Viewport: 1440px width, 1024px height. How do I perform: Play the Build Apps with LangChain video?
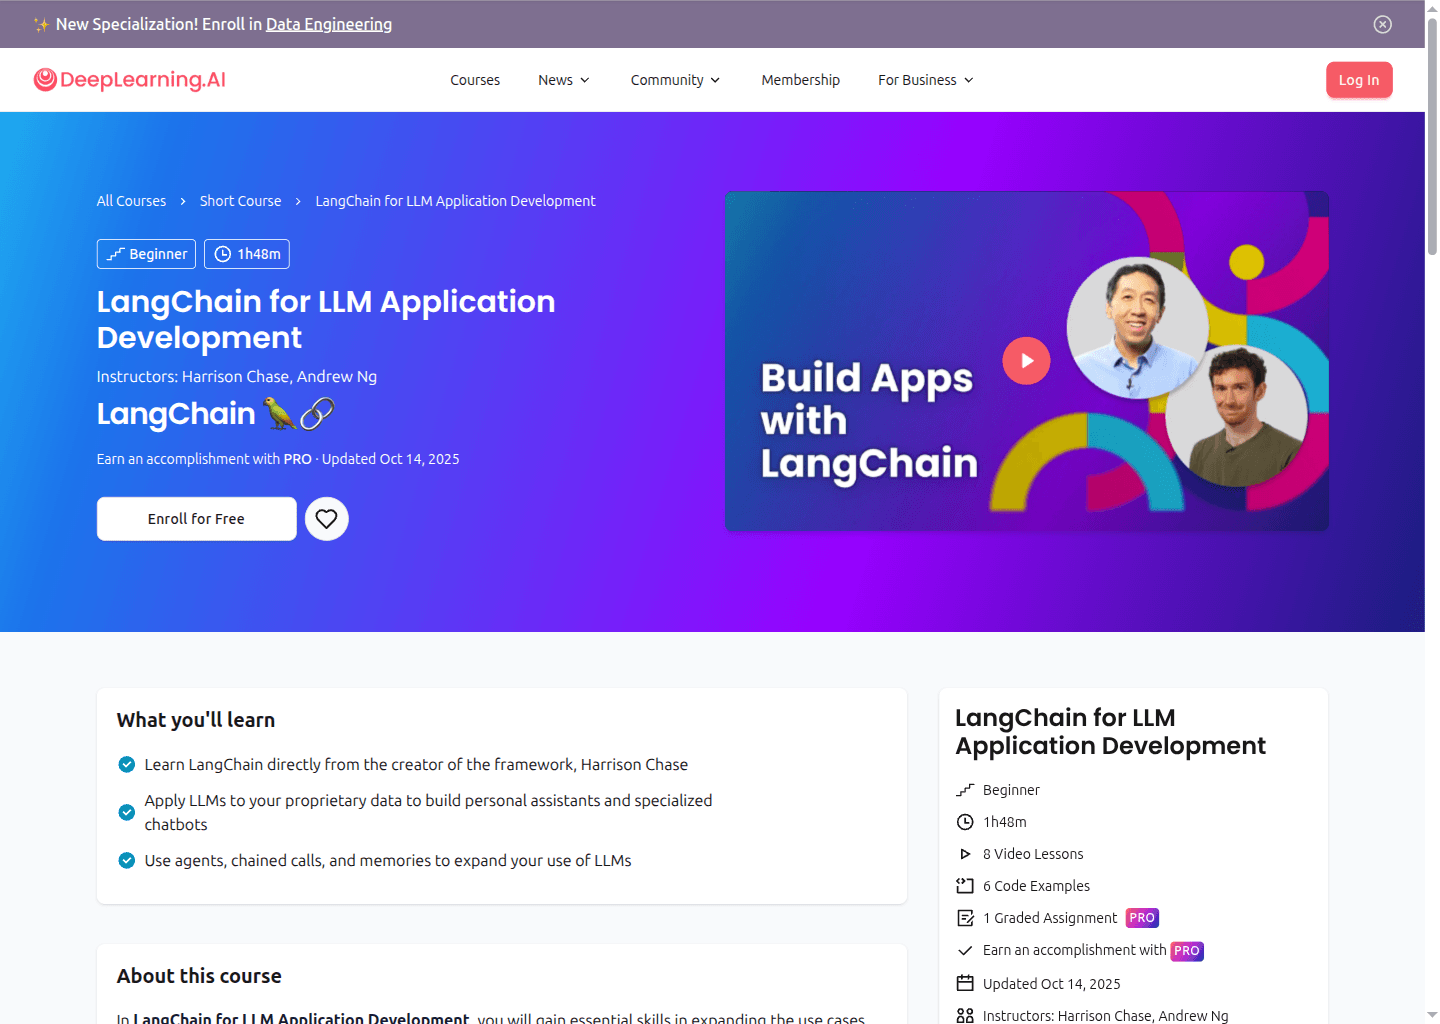(1026, 361)
